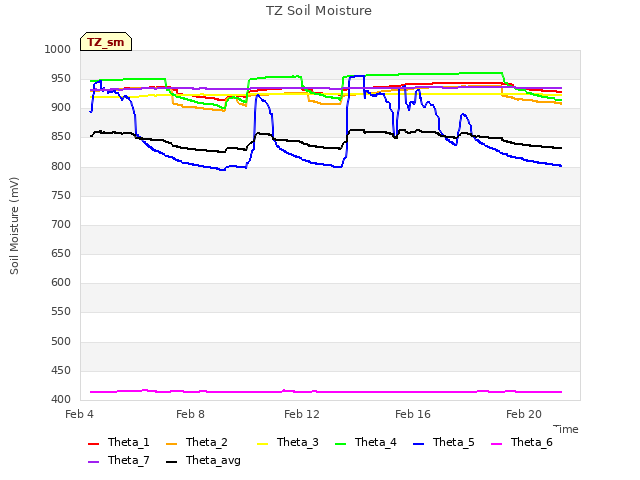This screenshot has width=640, height=480.
Task: Click the 850 y-axis tick label
Action: point(61,137)
